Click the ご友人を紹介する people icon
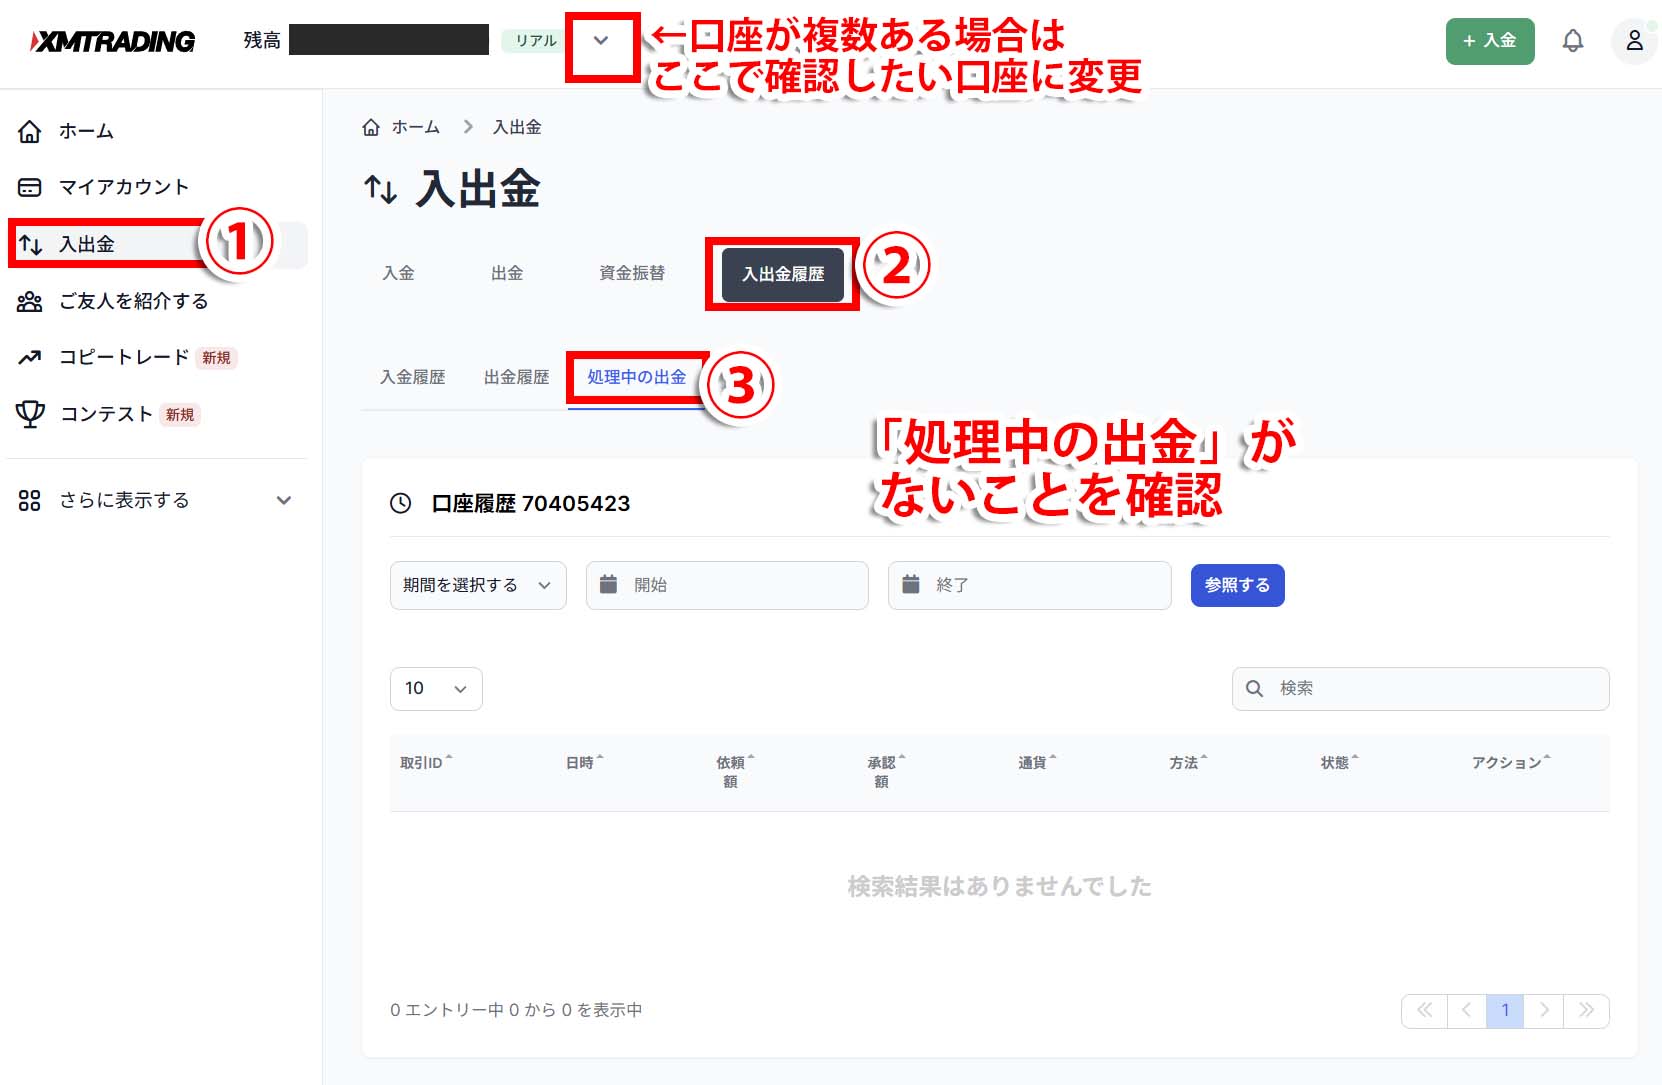 (30, 301)
